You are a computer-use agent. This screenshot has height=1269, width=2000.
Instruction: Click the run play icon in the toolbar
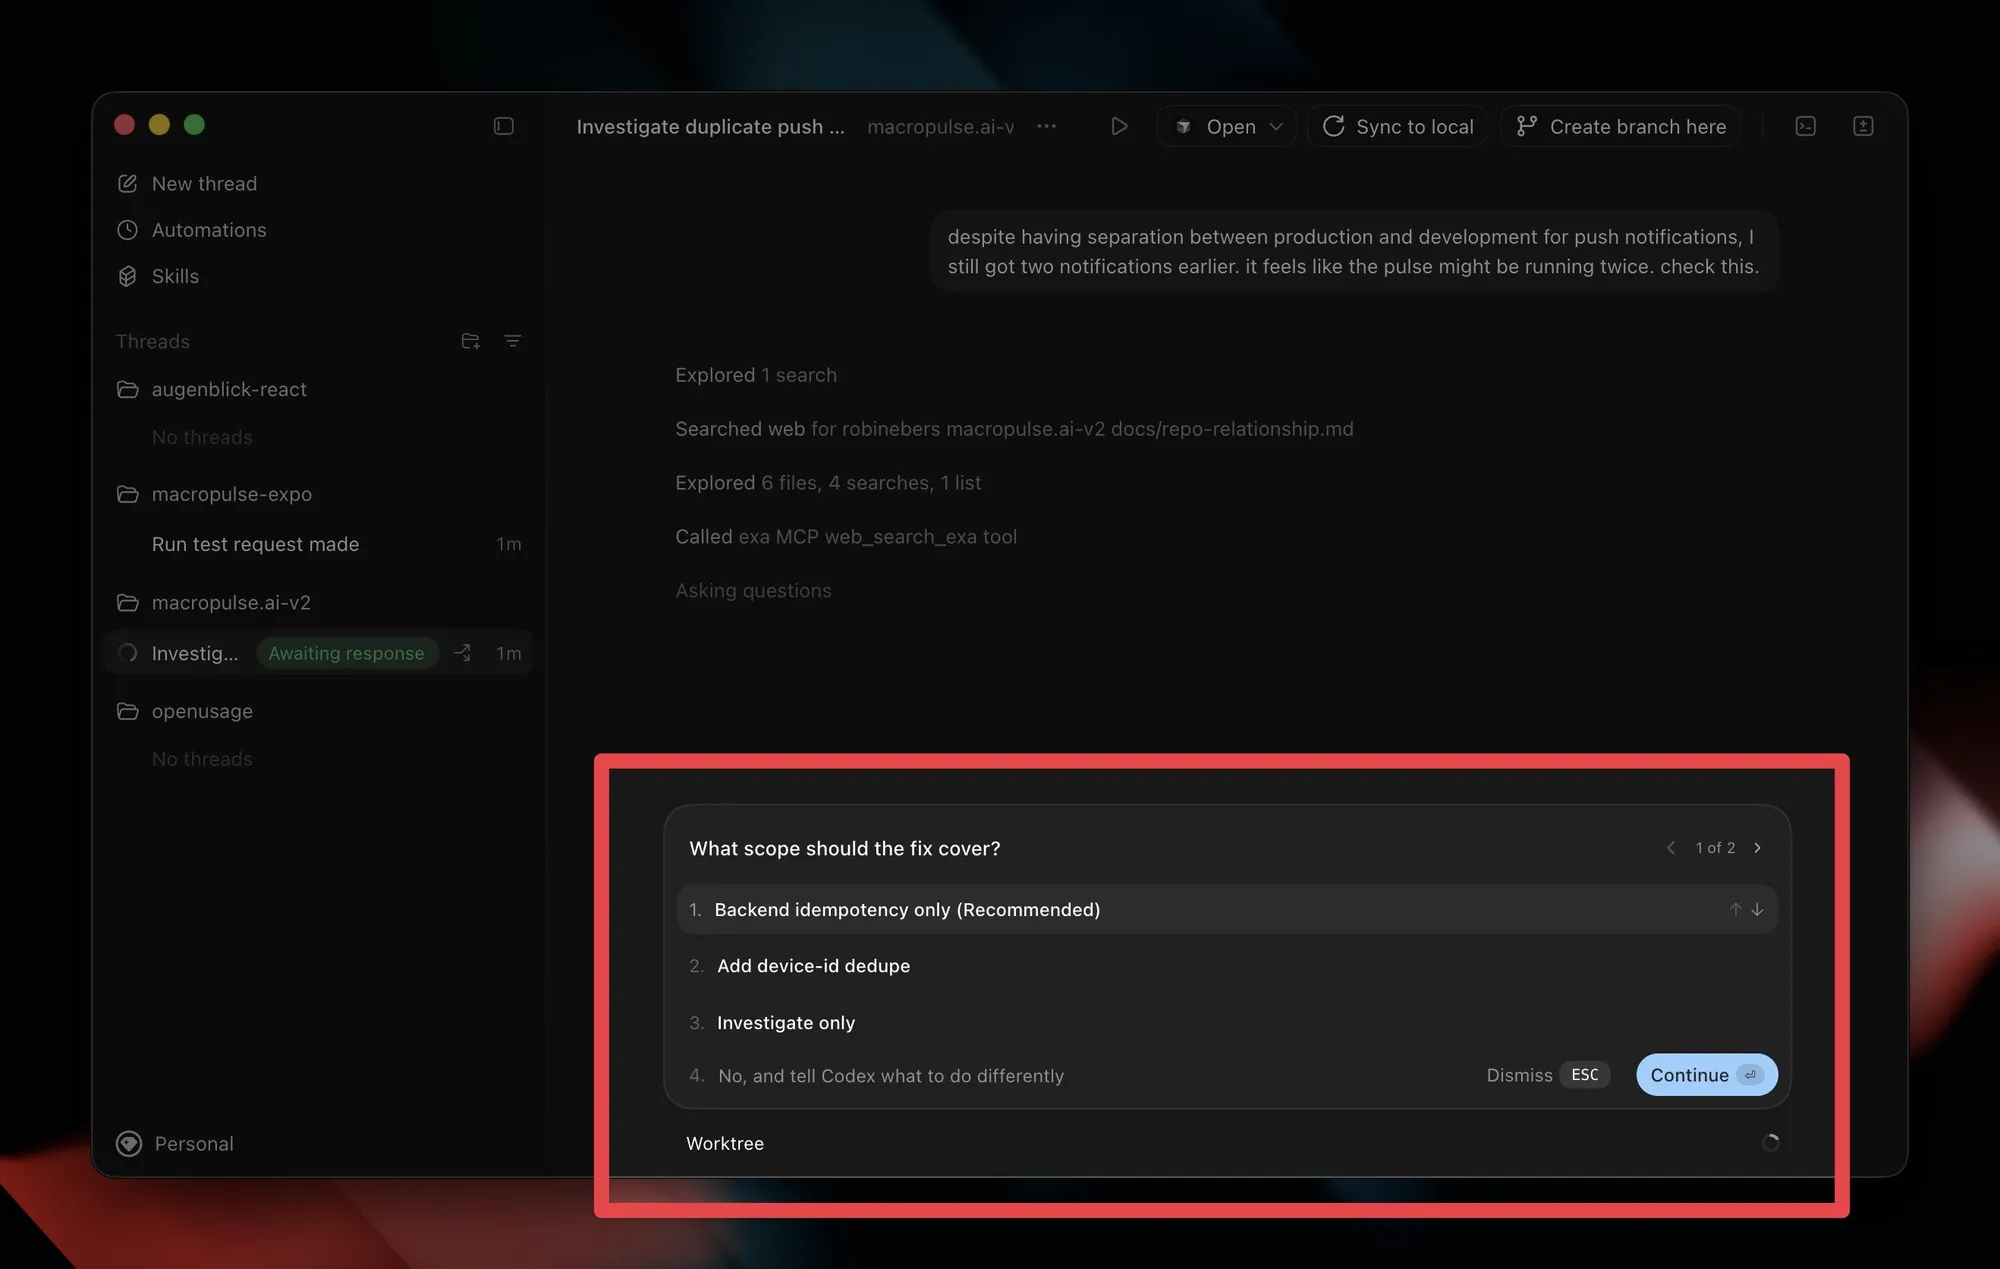pyautogui.click(x=1119, y=126)
